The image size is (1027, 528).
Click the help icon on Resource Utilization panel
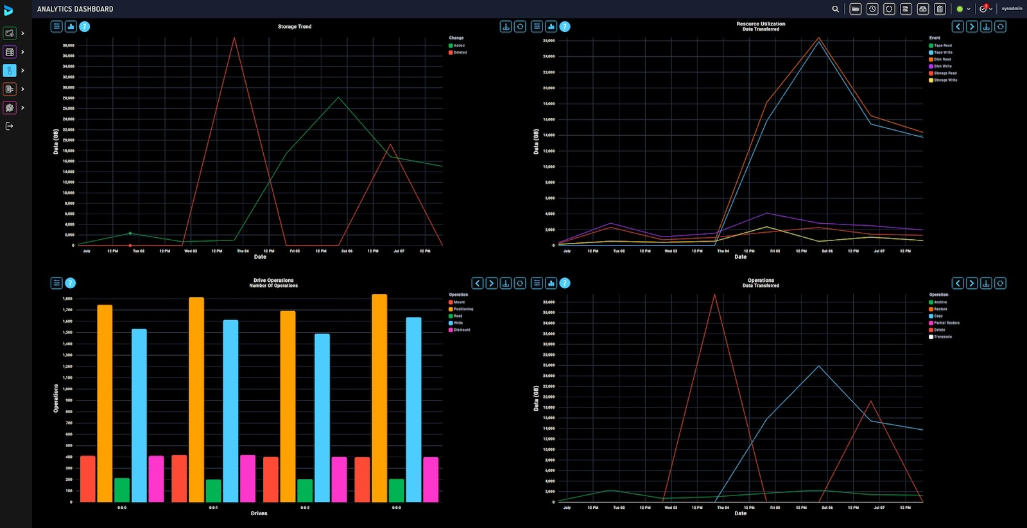coord(565,27)
